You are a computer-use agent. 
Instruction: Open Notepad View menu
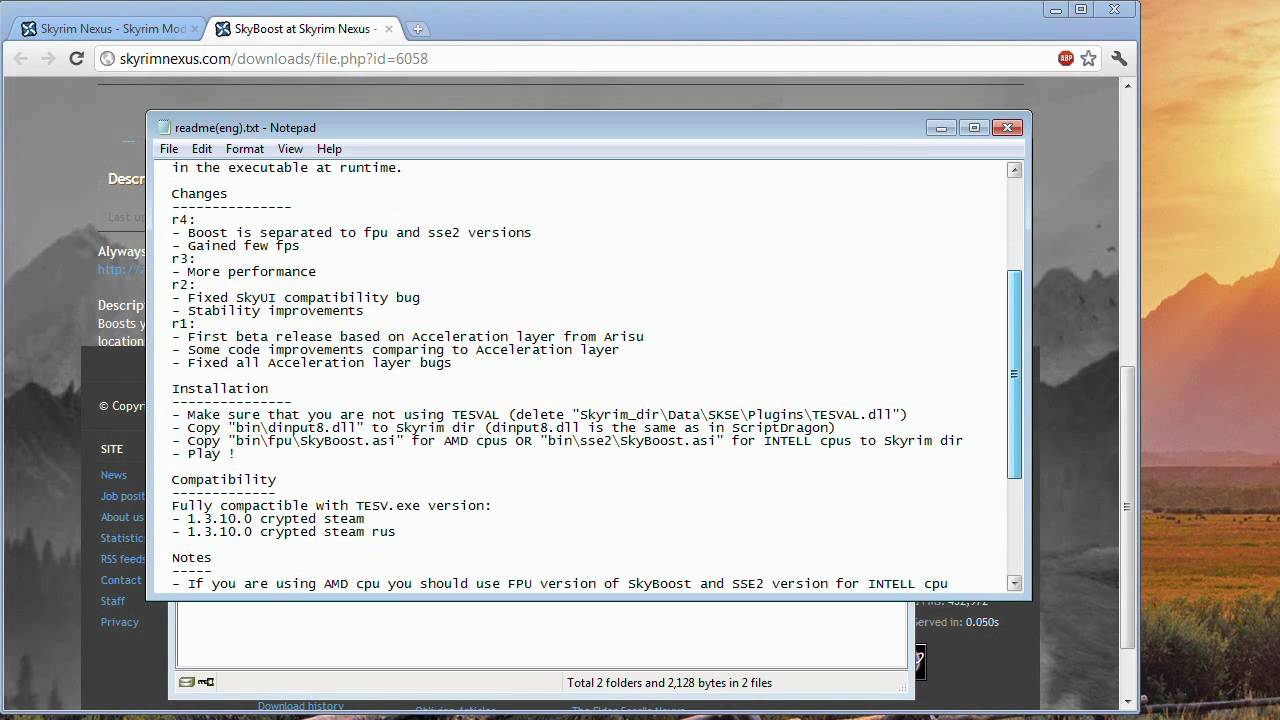pos(290,149)
